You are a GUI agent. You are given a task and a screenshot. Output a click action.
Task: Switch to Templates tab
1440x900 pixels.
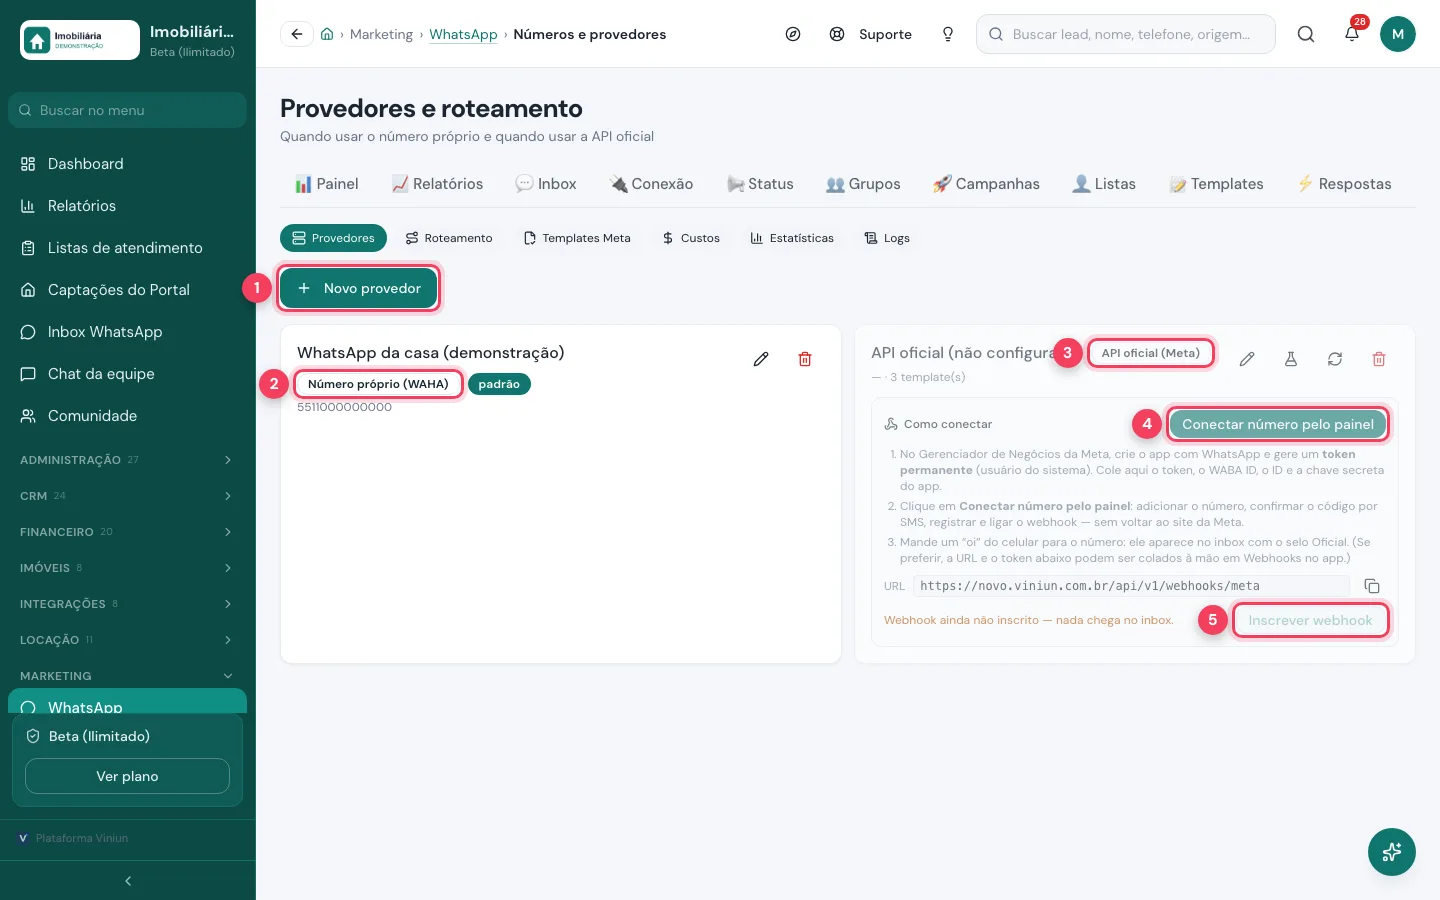point(1216,184)
